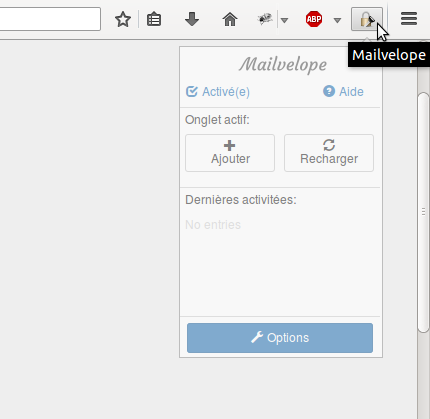Click the bug extension icon
This screenshot has width=430, height=419.
point(265,19)
